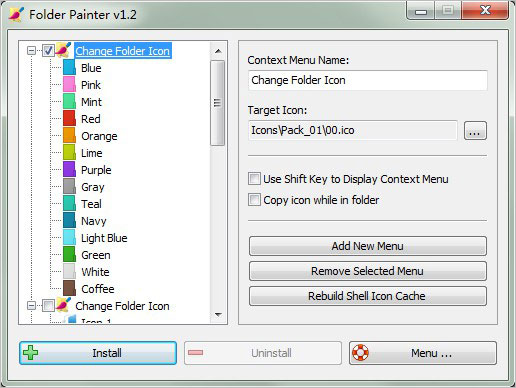Click the Blue folder color icon

69,68
